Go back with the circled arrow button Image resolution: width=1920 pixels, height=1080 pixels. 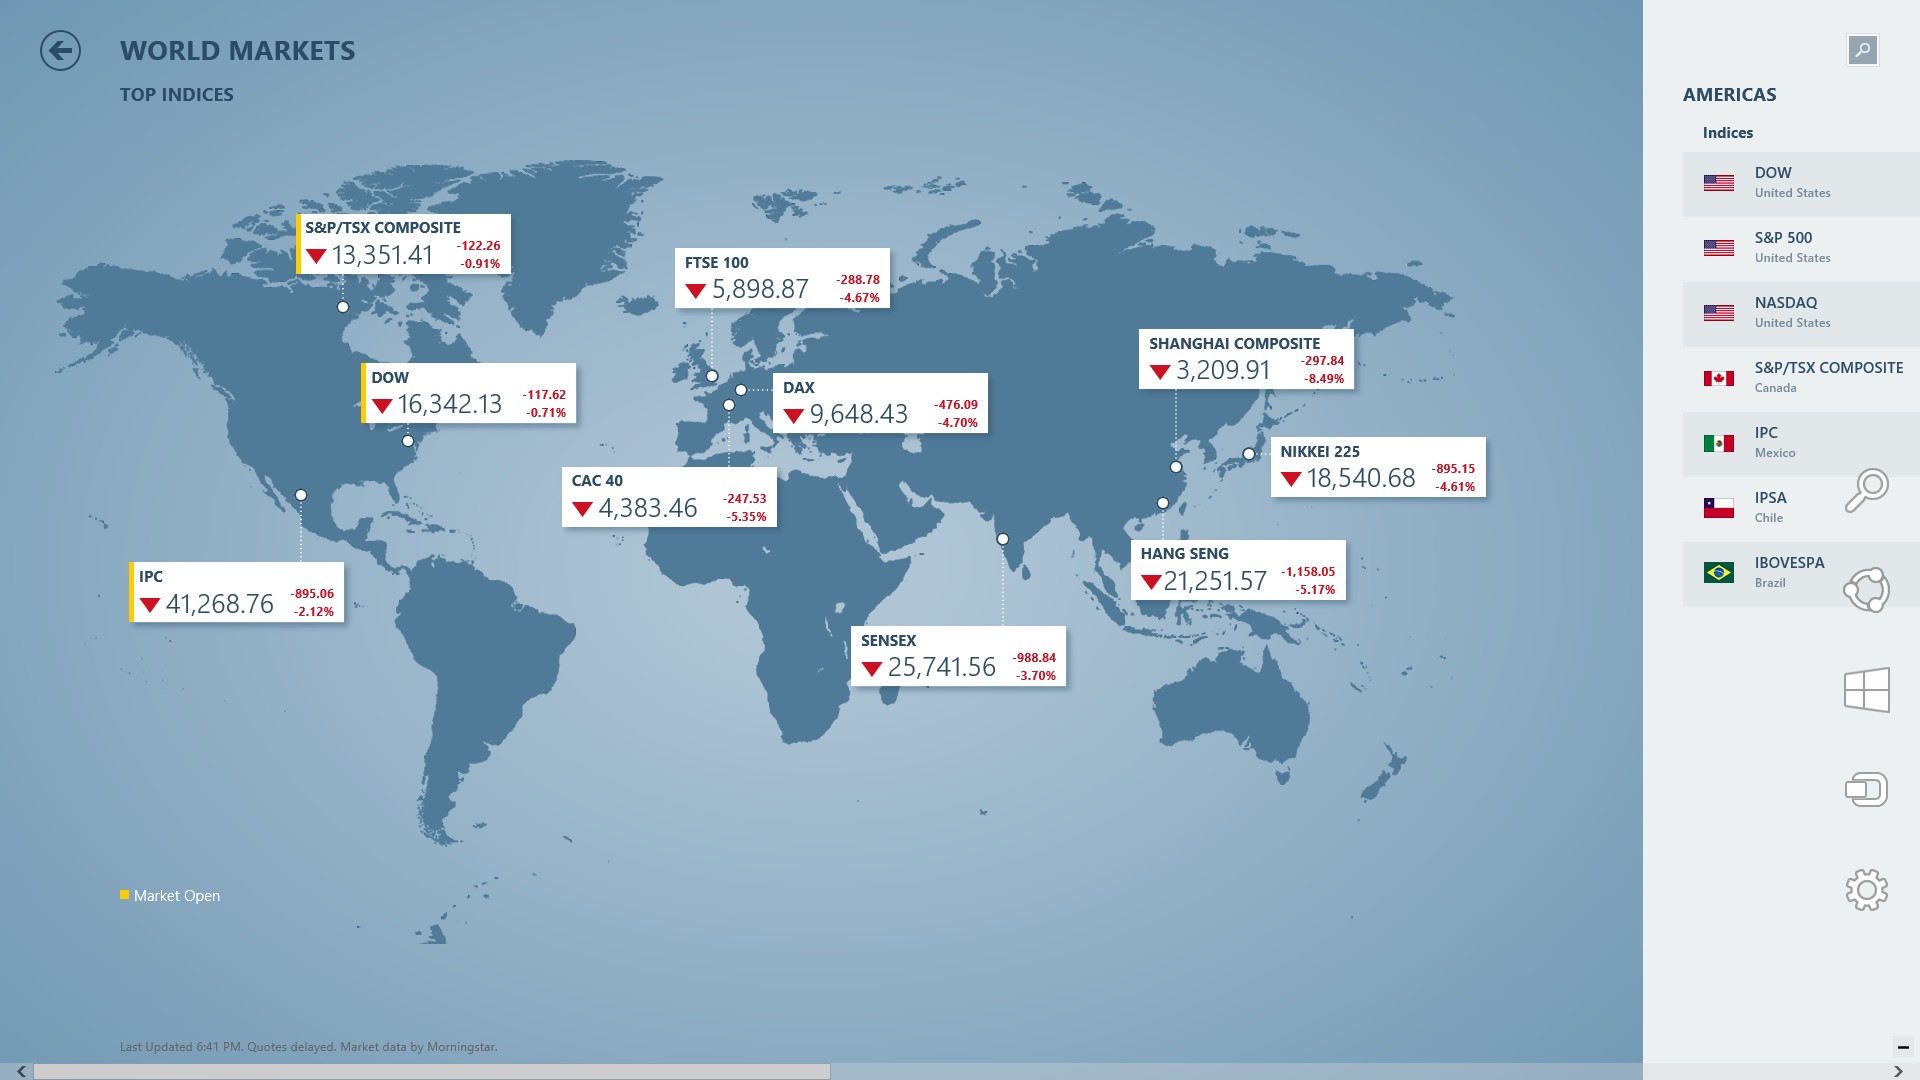pyautogui.click(x=60, y=50)
